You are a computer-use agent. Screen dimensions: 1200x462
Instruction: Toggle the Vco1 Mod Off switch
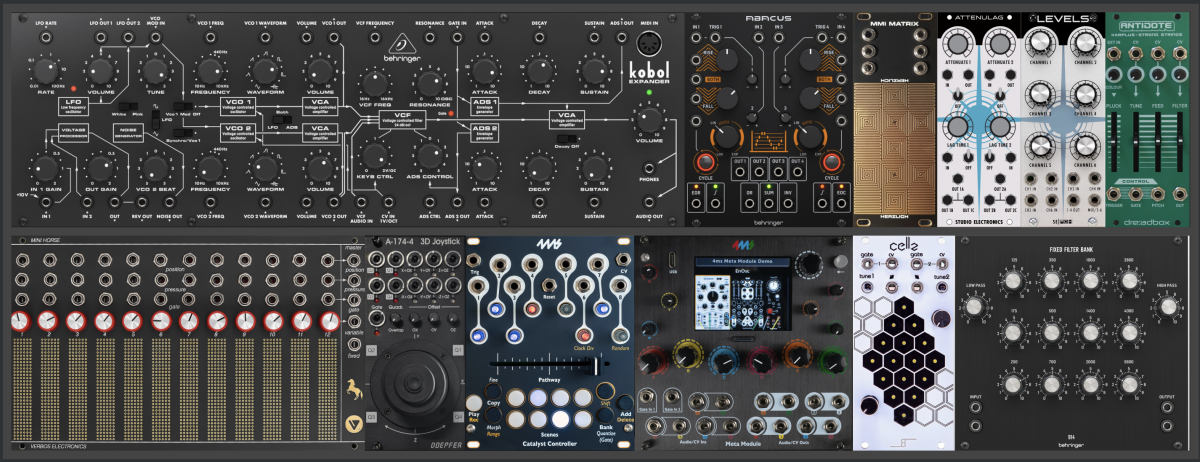coord(183,106)
